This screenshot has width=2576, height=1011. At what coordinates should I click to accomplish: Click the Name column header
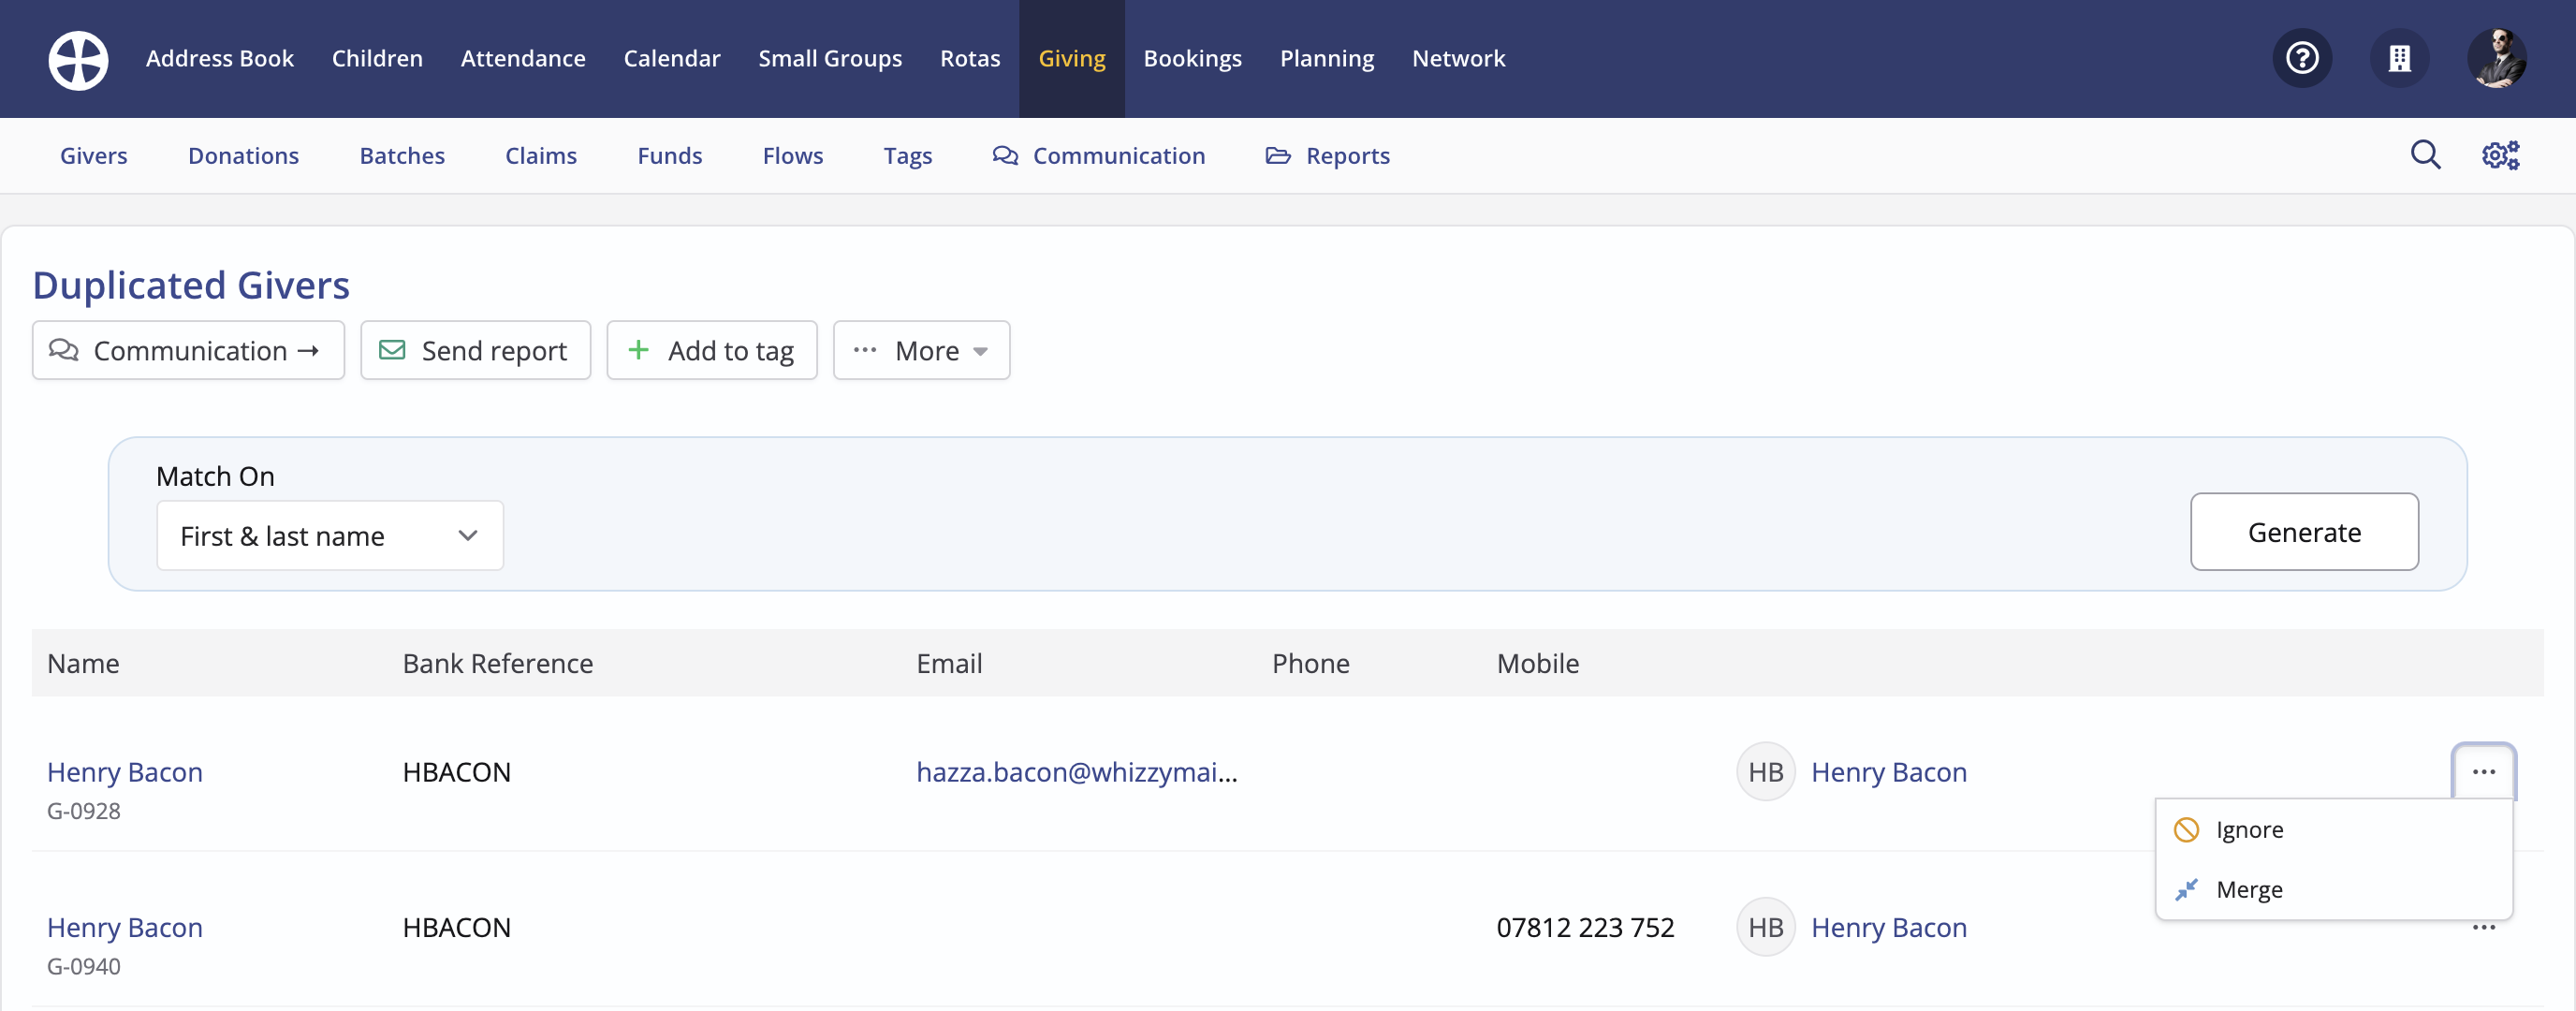point(83,663)
